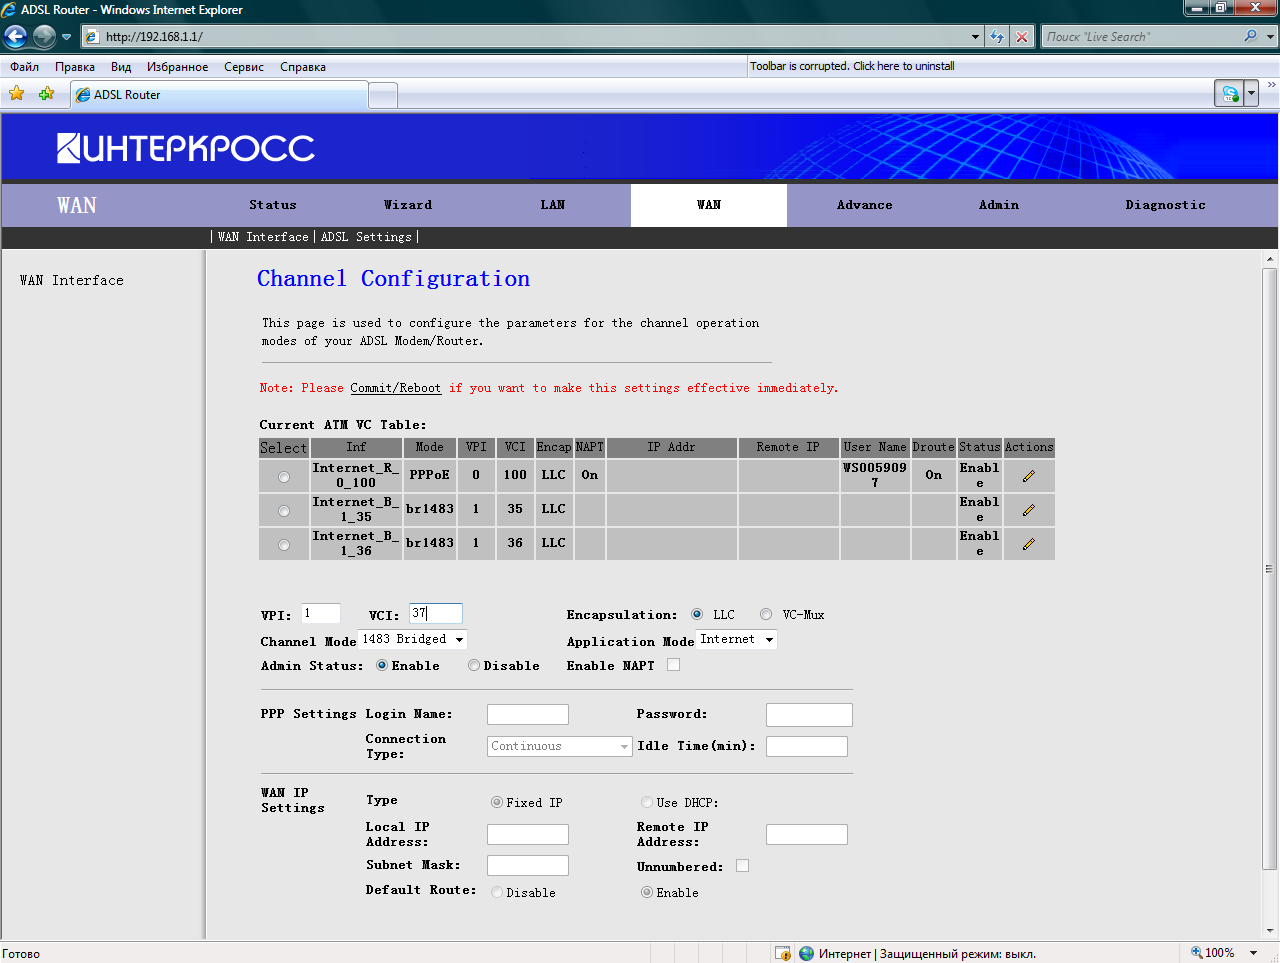The width and height of the screenshot is (1280, 963).
Task: Click the toolbar corrupted uninstall message
Action: 852,66
